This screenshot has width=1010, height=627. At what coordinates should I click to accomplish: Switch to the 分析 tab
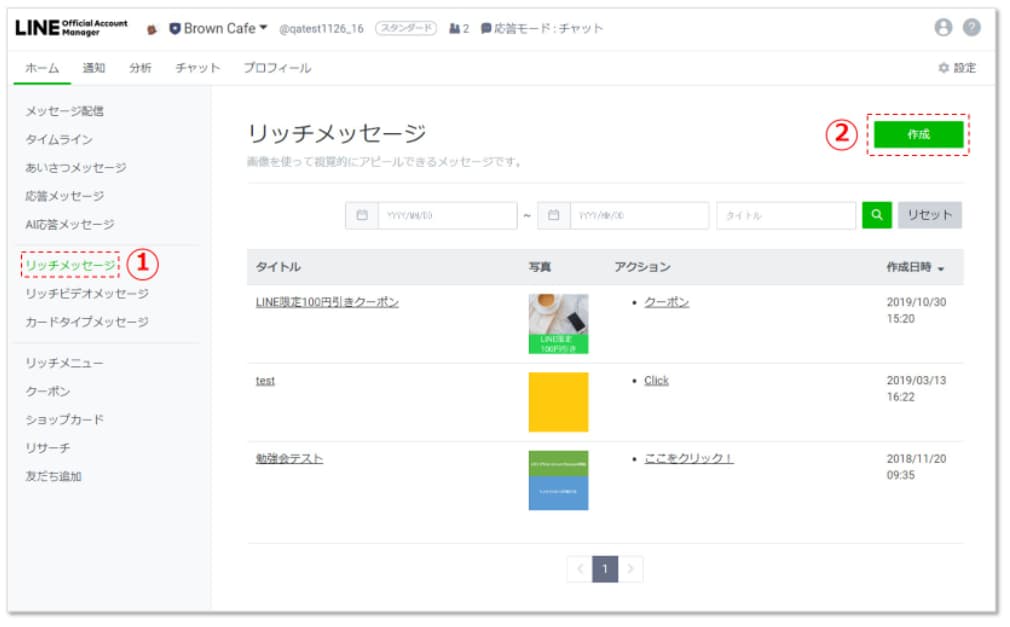click(140, 68)
